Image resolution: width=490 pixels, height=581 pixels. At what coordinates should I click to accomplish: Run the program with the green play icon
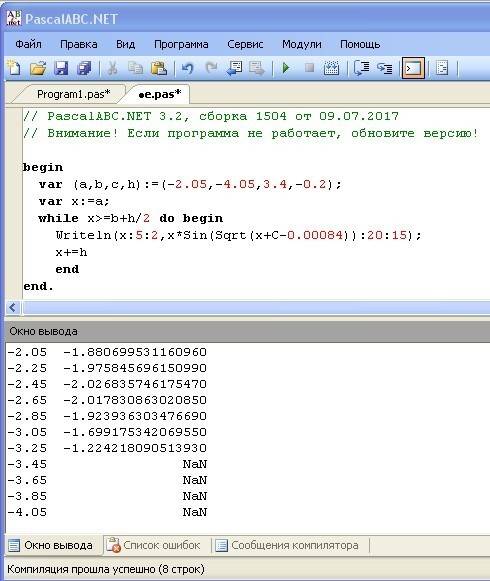[286, 68]
